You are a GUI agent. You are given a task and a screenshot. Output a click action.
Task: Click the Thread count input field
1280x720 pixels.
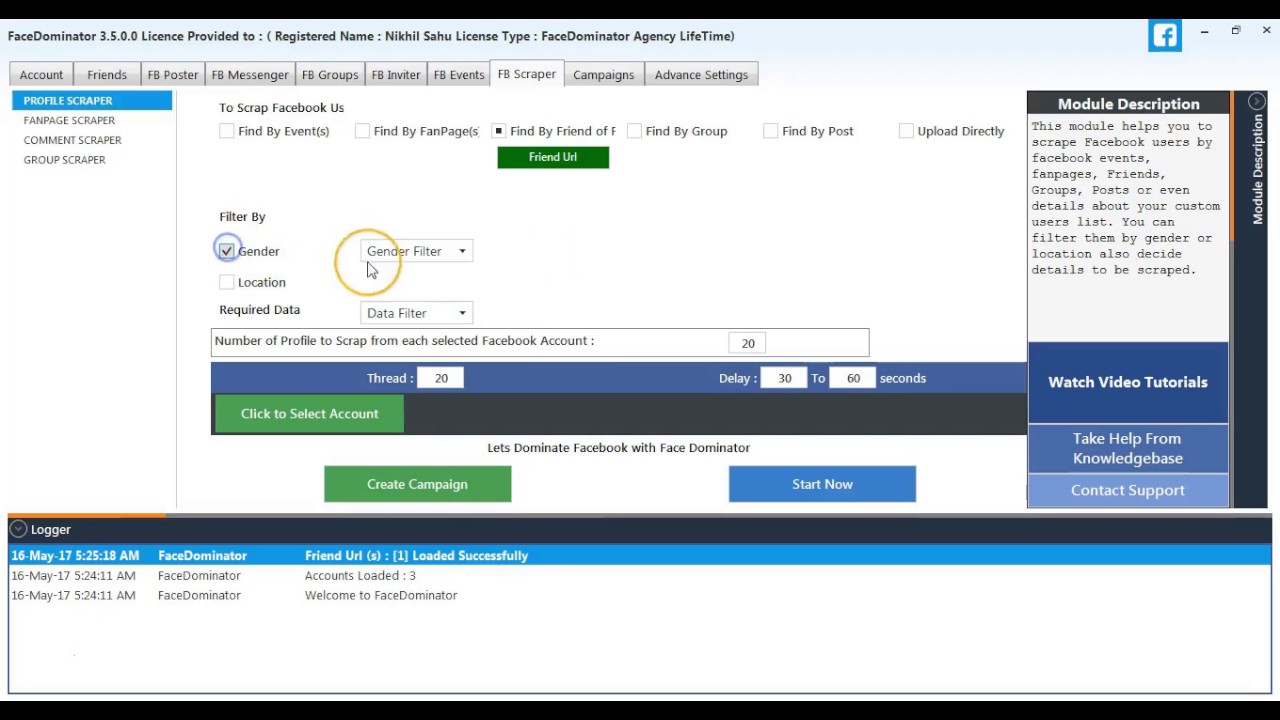(x=441, y=378)
